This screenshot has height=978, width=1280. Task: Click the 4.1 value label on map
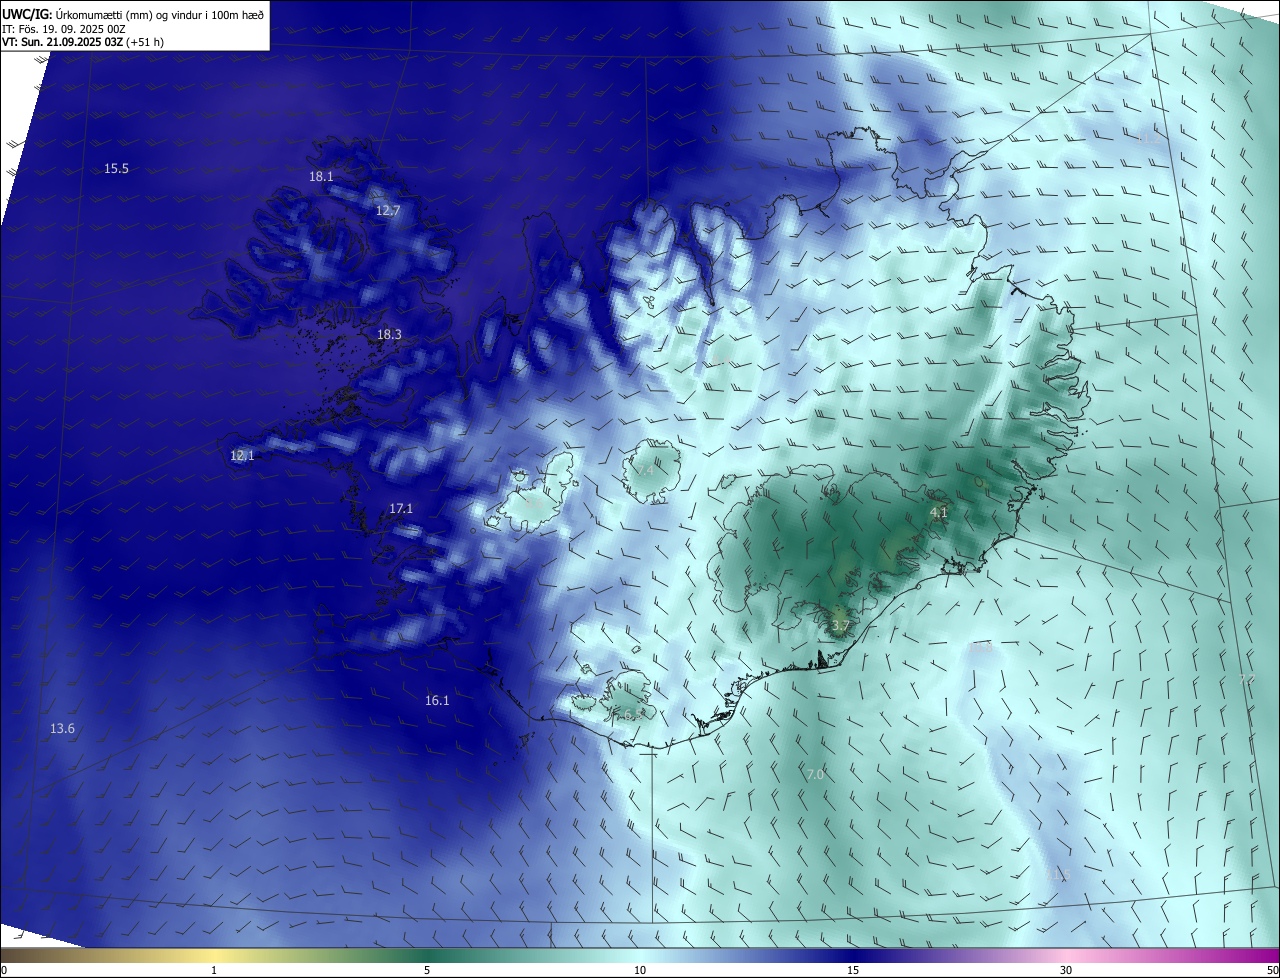click(938, 513)
